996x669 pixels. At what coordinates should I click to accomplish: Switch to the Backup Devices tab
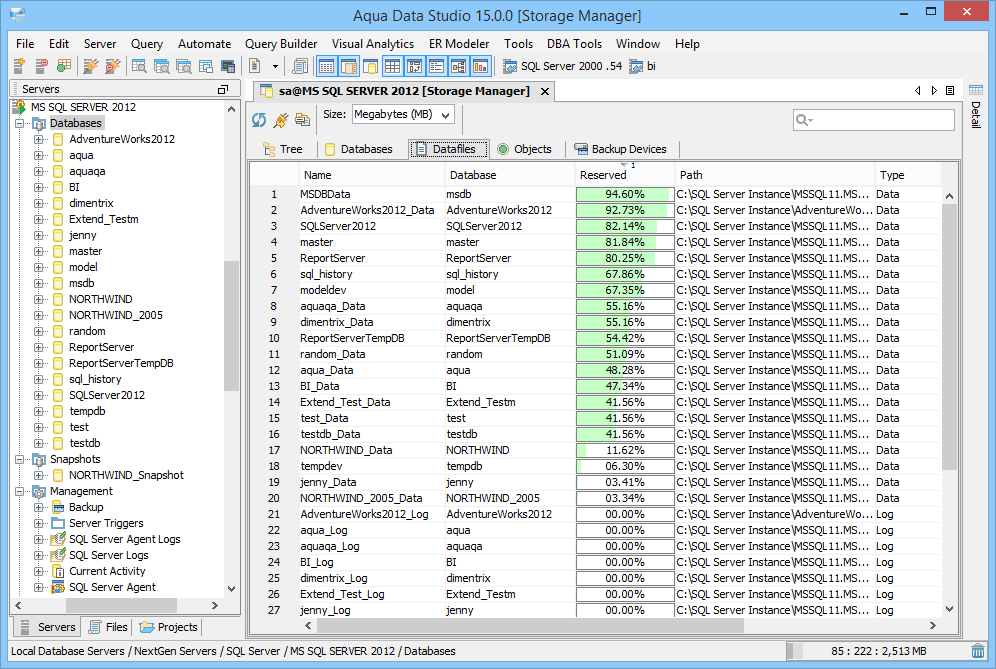[x=621, y=149]
